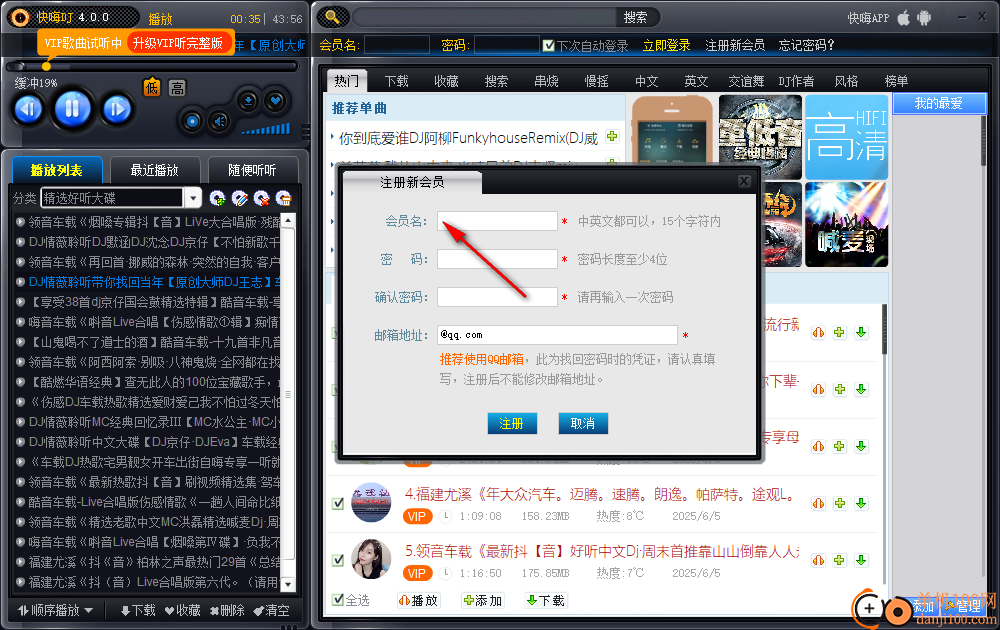Open the 串烧 tab

click(x=547, y=81)
